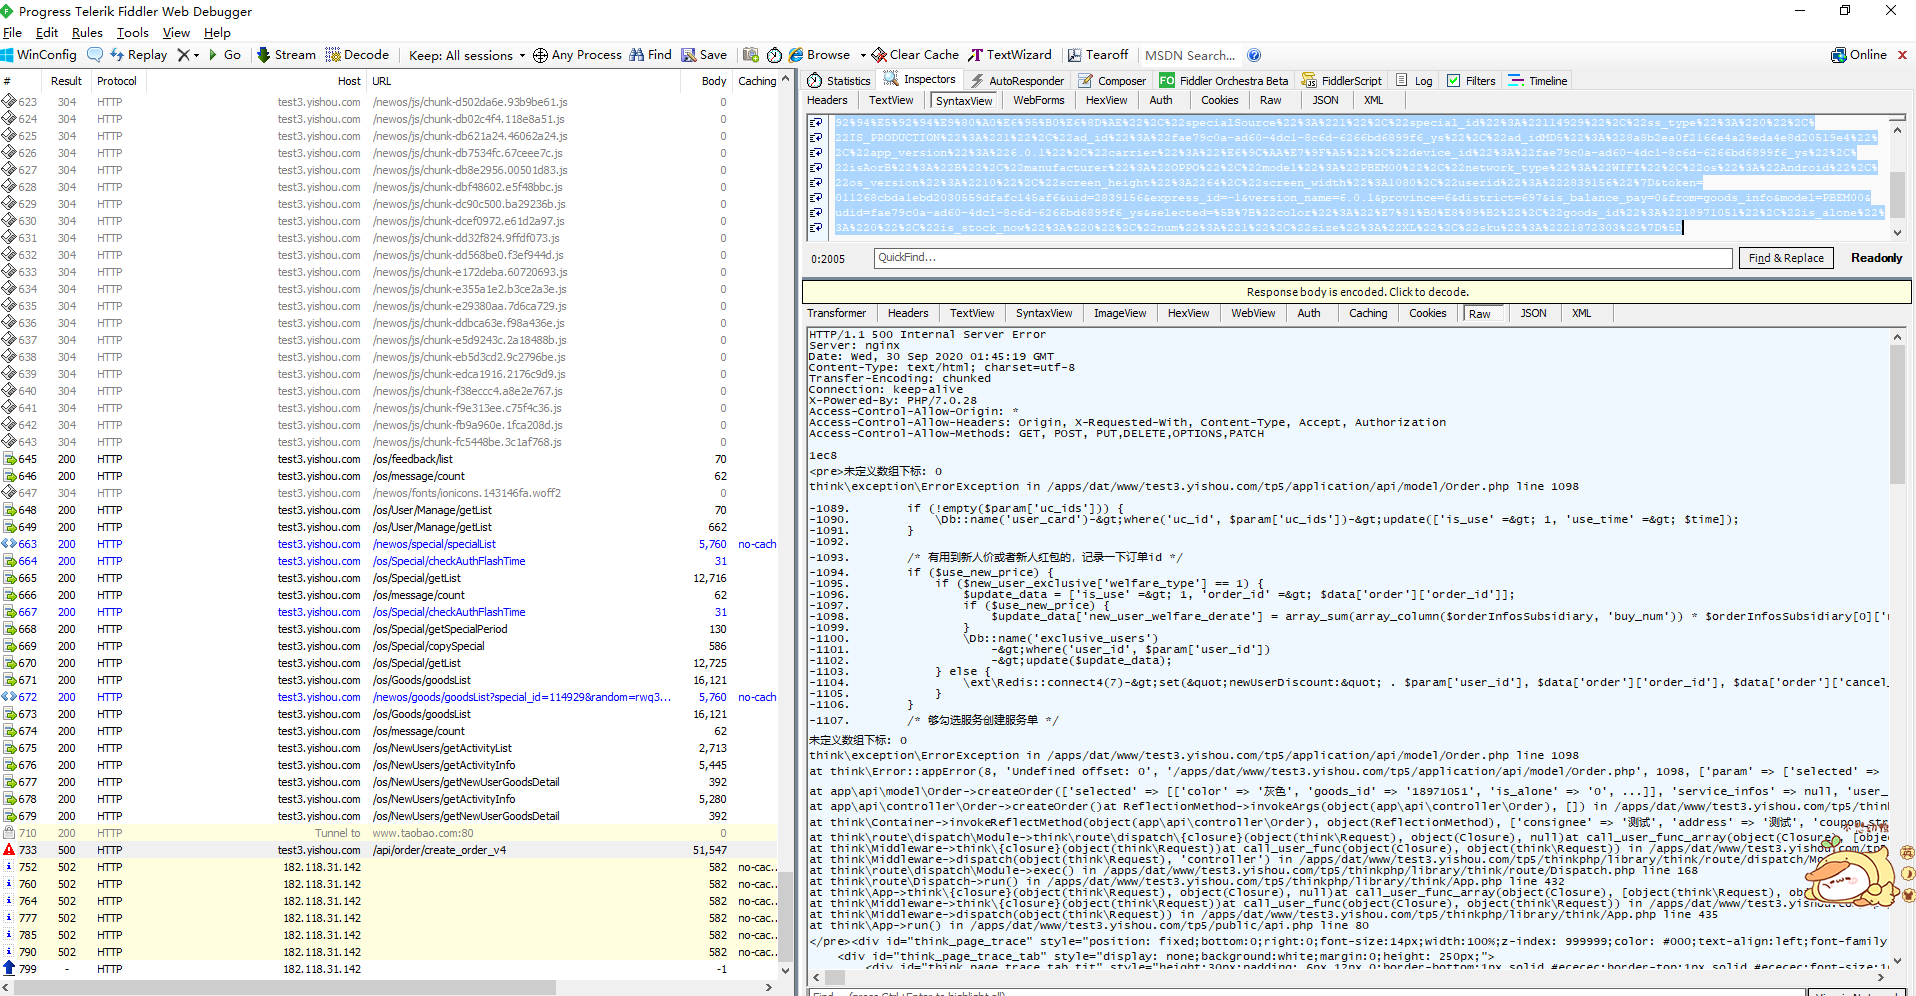Switch to the Statistics tab
Screen dimensions: 1916x996
(x=839, y=81)
